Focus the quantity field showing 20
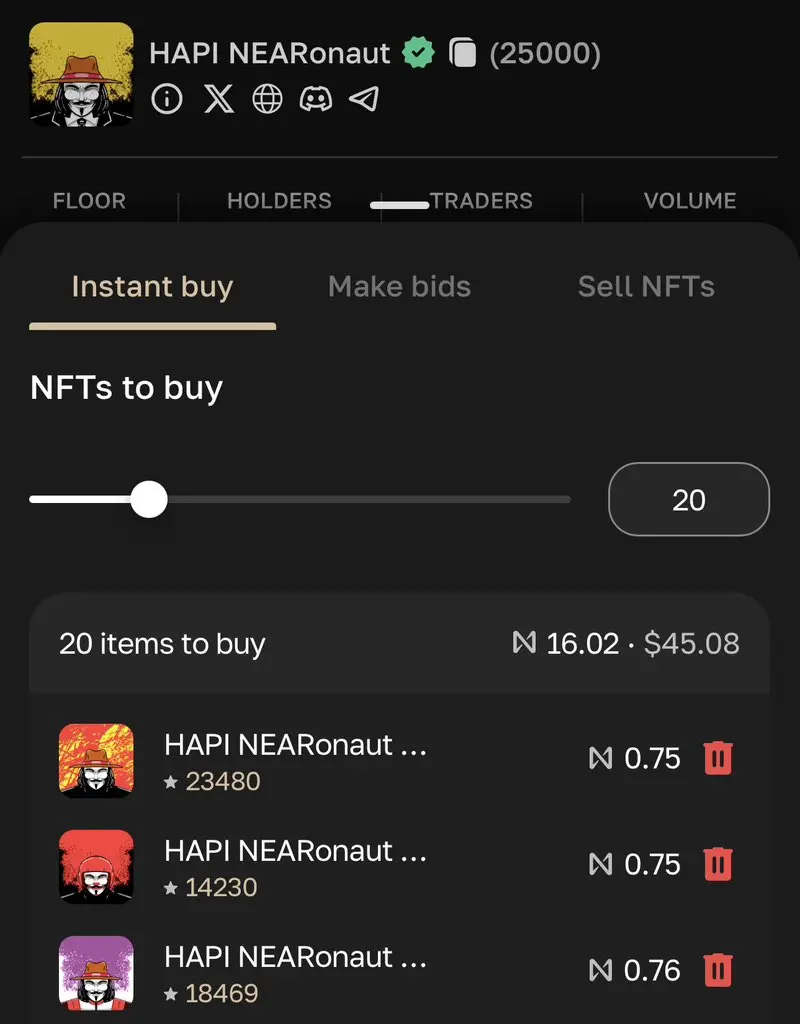The width and height of the screenshot is (800, 1024). tap(689, 500)
